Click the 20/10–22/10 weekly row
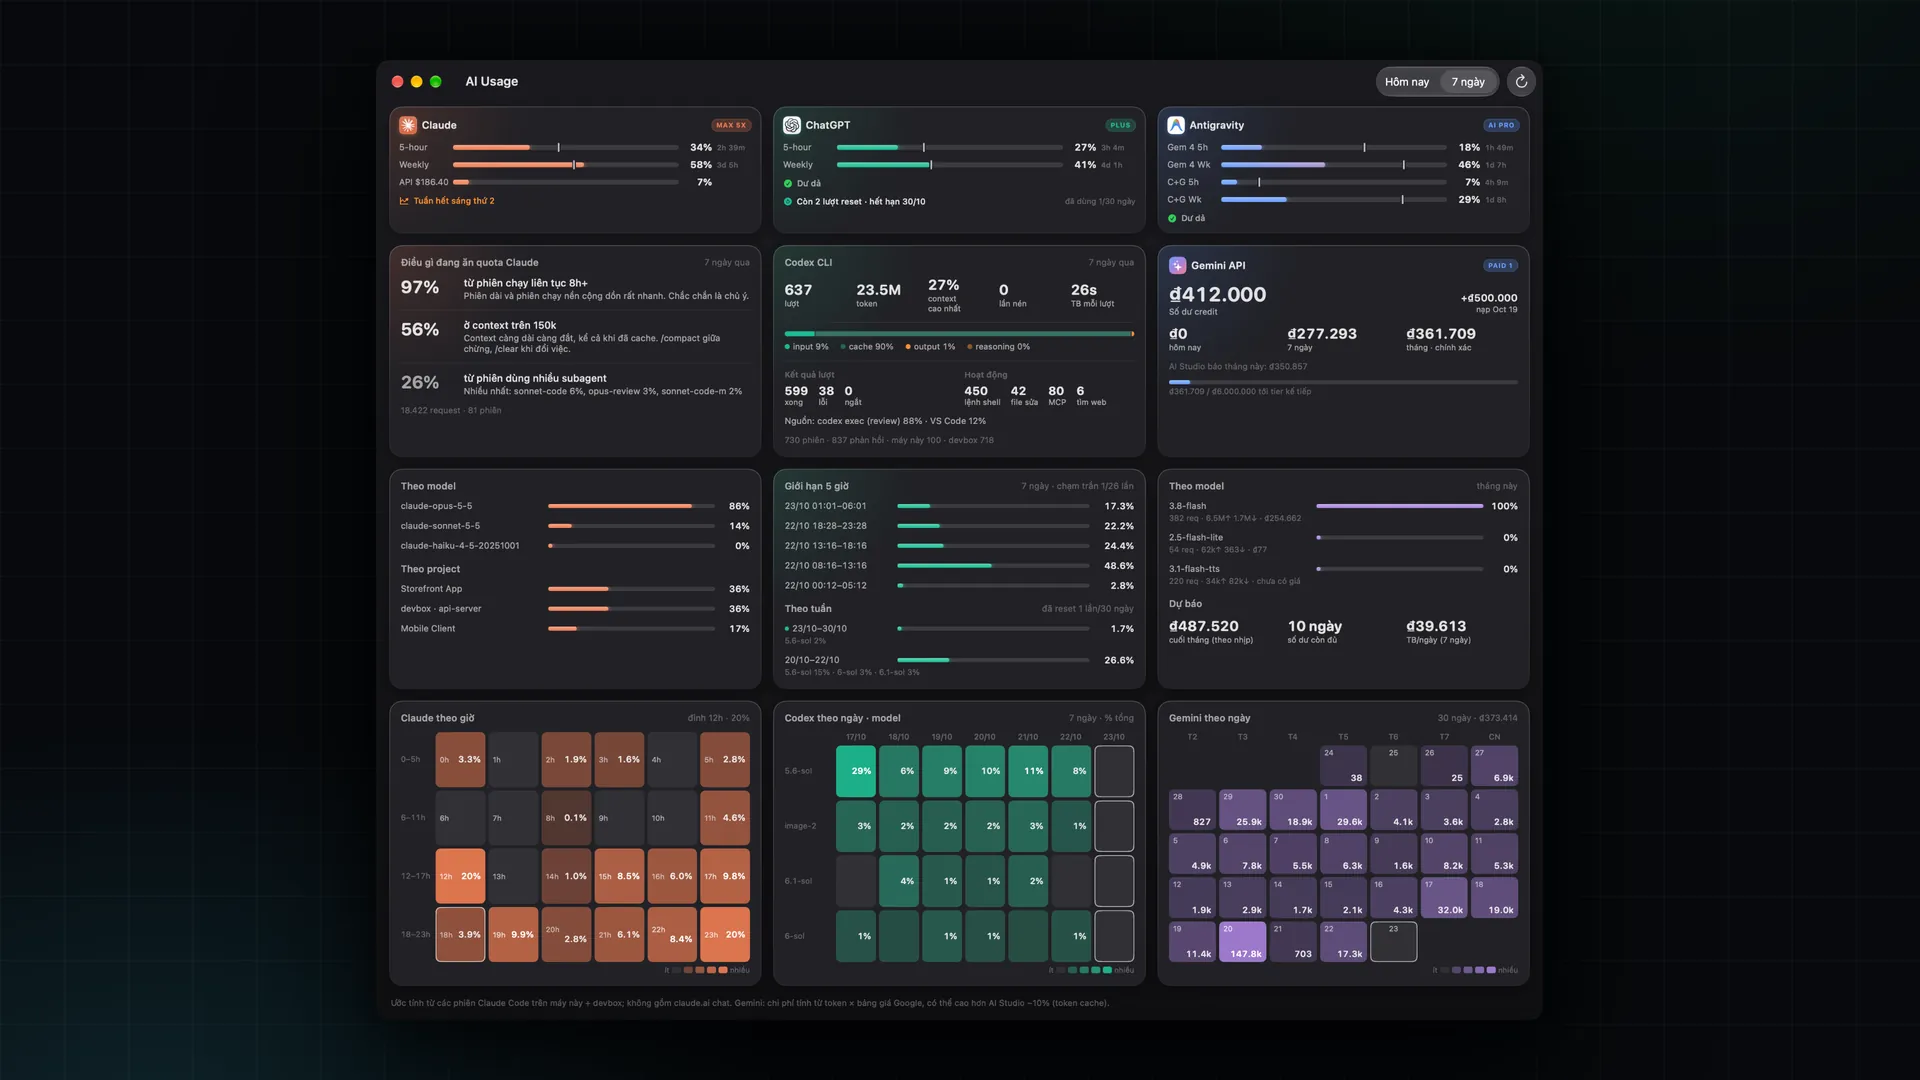The image size is (1920, 1080). tap(959, 665)
